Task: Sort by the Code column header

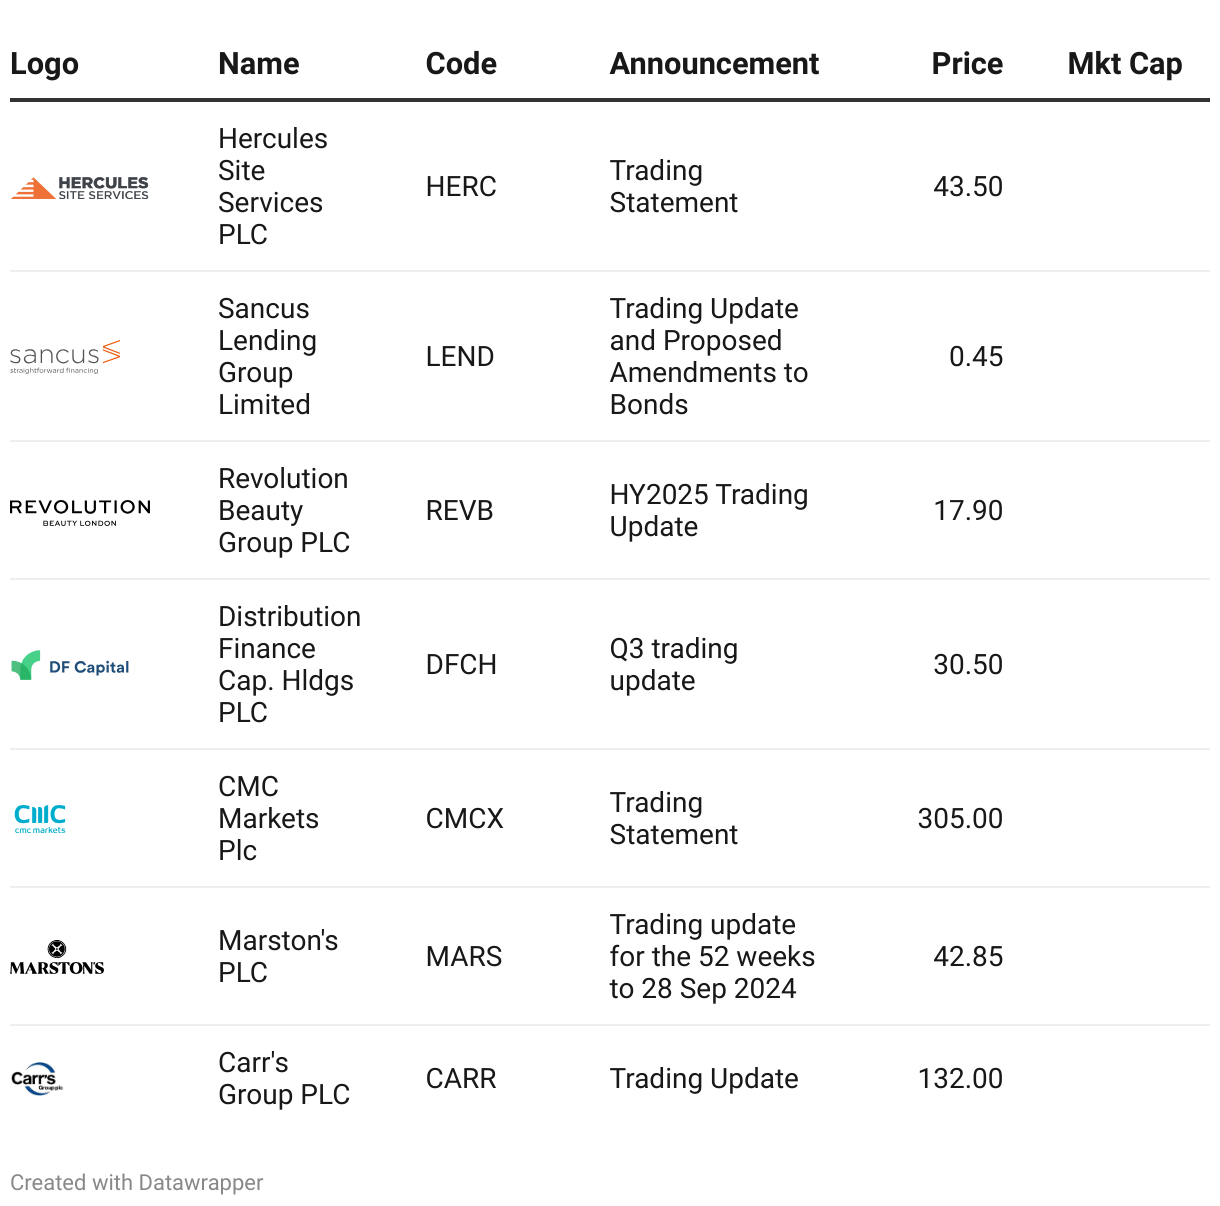Action: click(x=461, y=64)
